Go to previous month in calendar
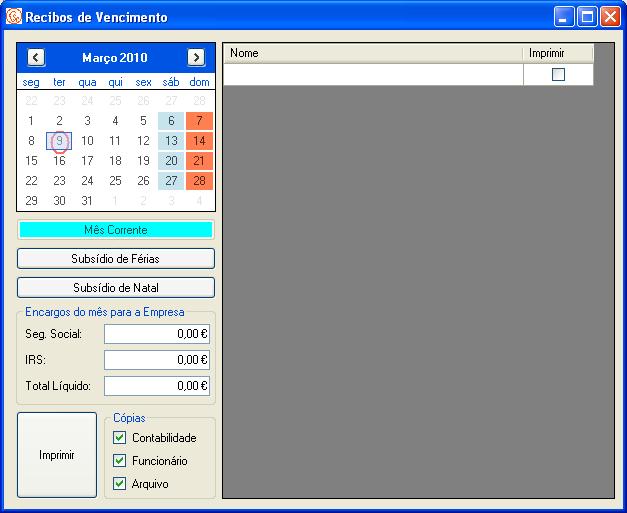 point(36,58)
